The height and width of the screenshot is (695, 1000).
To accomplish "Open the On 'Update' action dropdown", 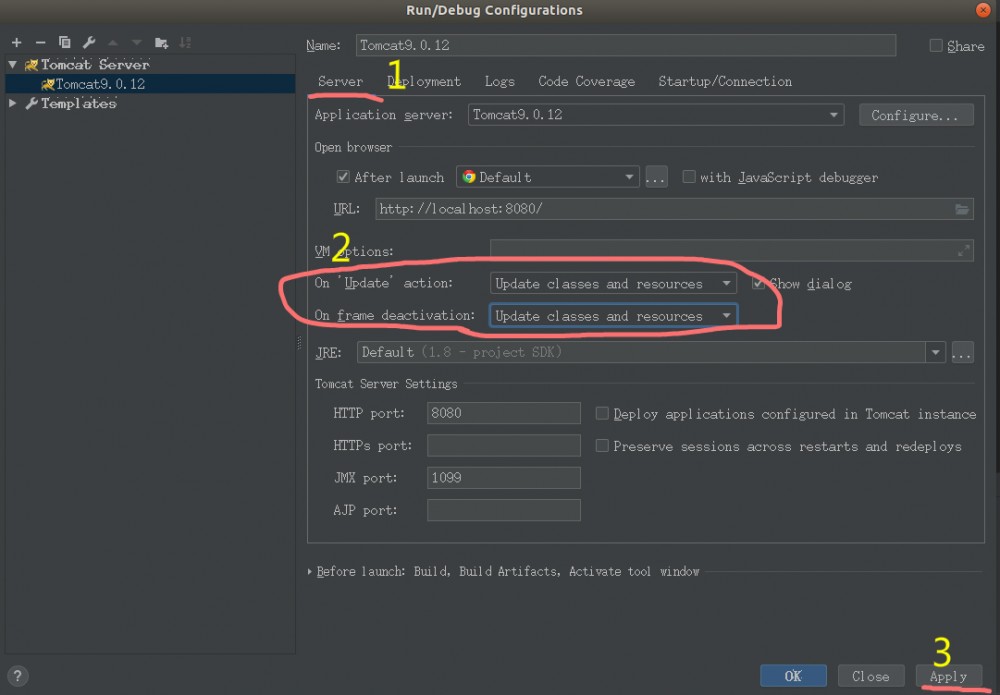I will 613,284.
